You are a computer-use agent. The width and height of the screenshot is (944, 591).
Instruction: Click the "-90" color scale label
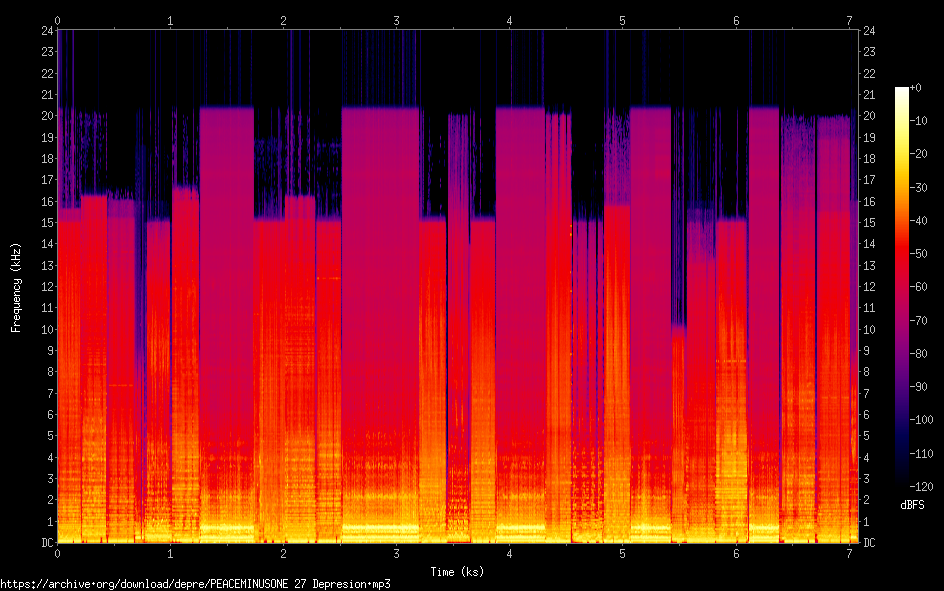[x=918, y=387]
